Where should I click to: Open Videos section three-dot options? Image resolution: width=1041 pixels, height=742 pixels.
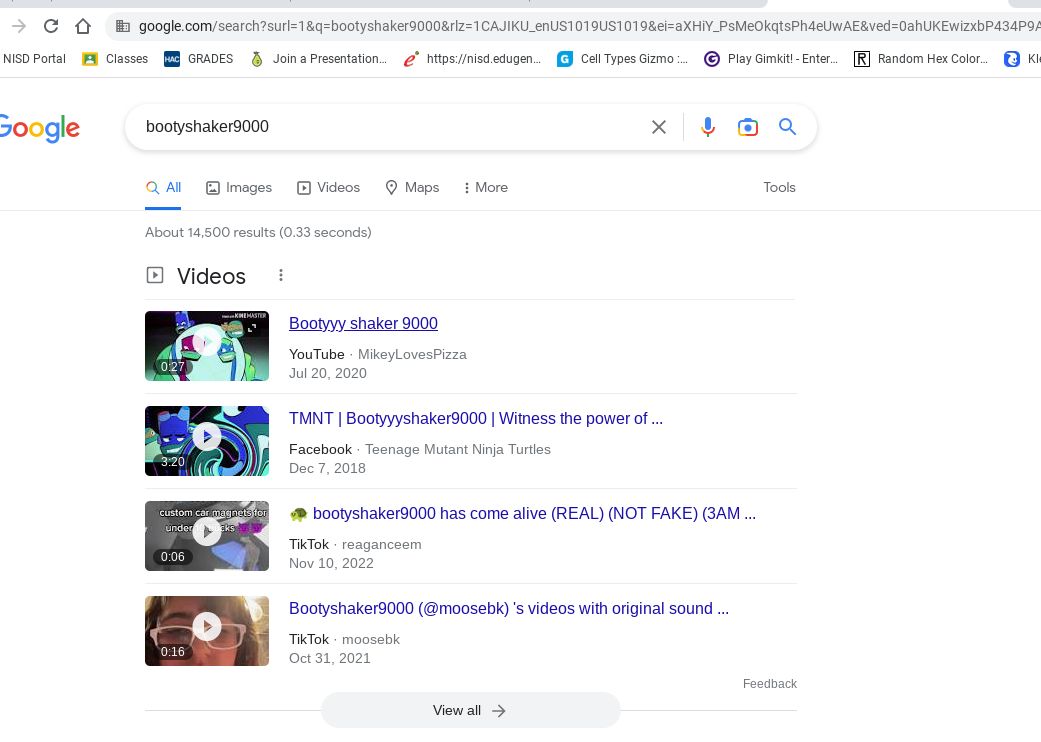281,275
